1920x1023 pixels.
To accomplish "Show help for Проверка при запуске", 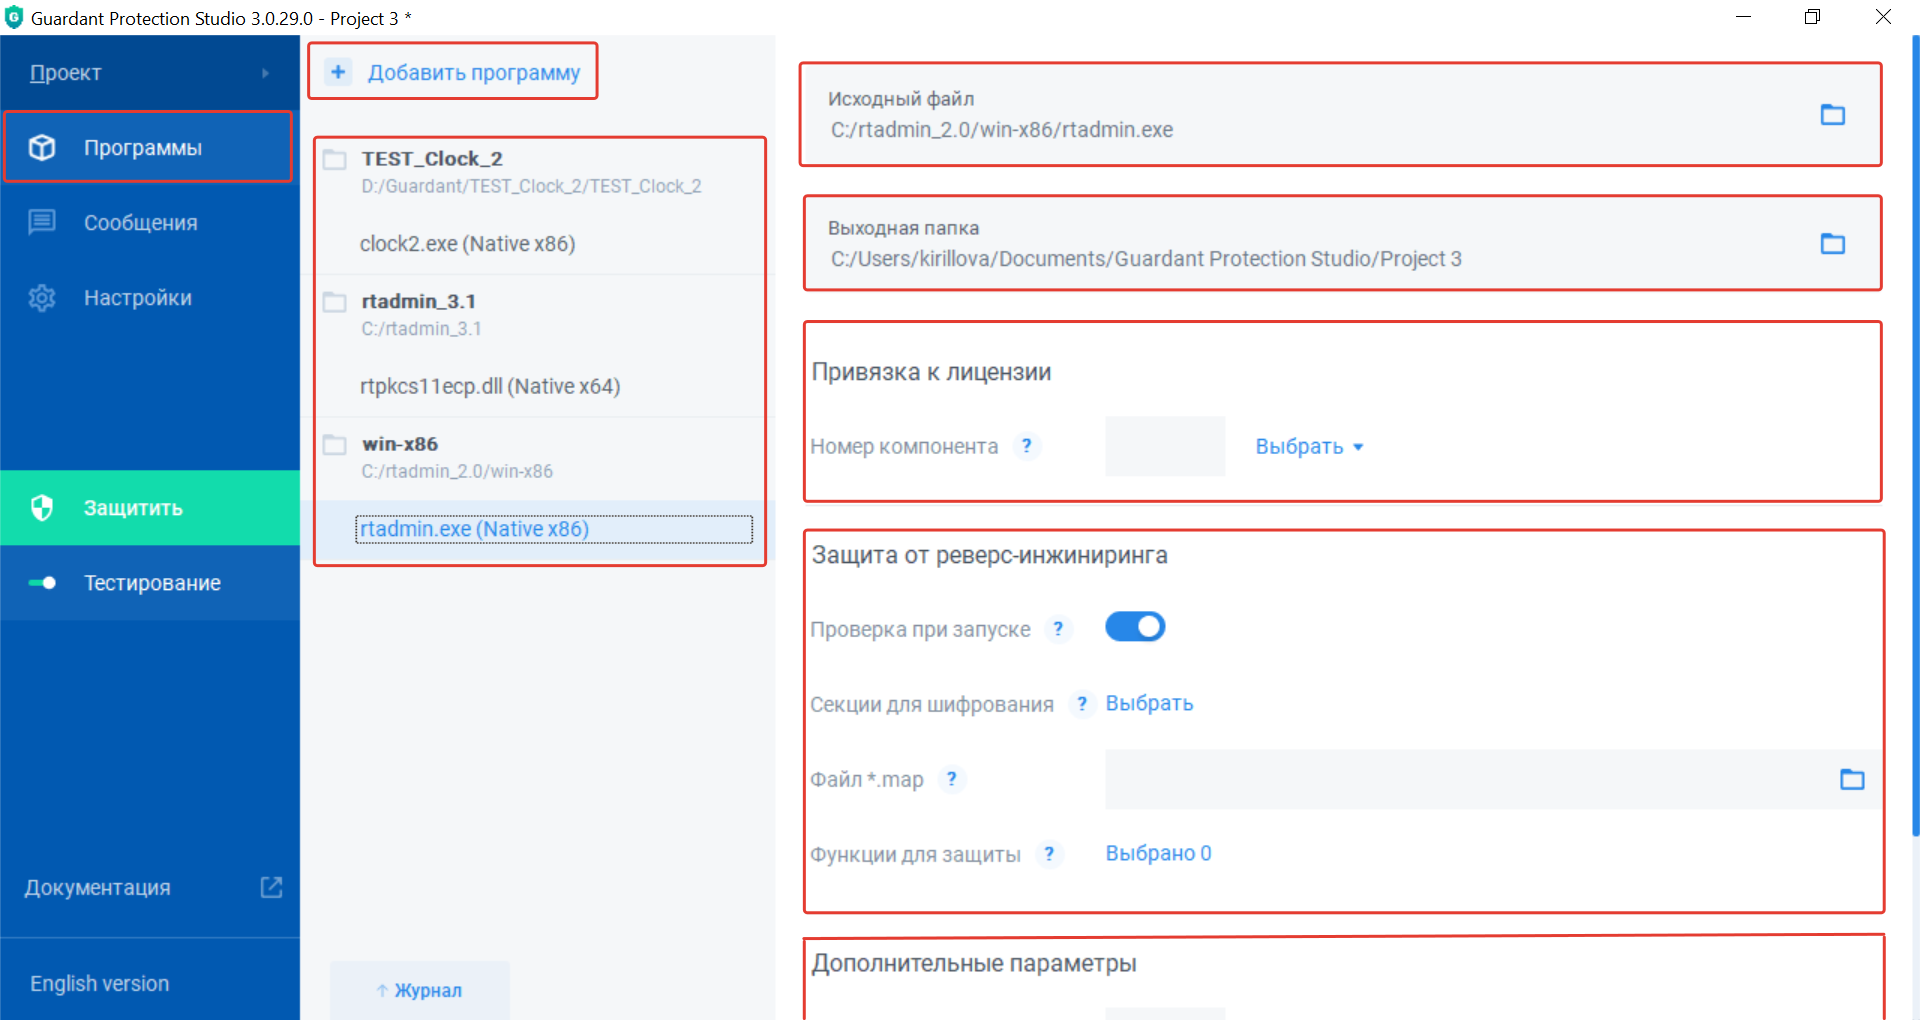I will [x=1058, y=629].
